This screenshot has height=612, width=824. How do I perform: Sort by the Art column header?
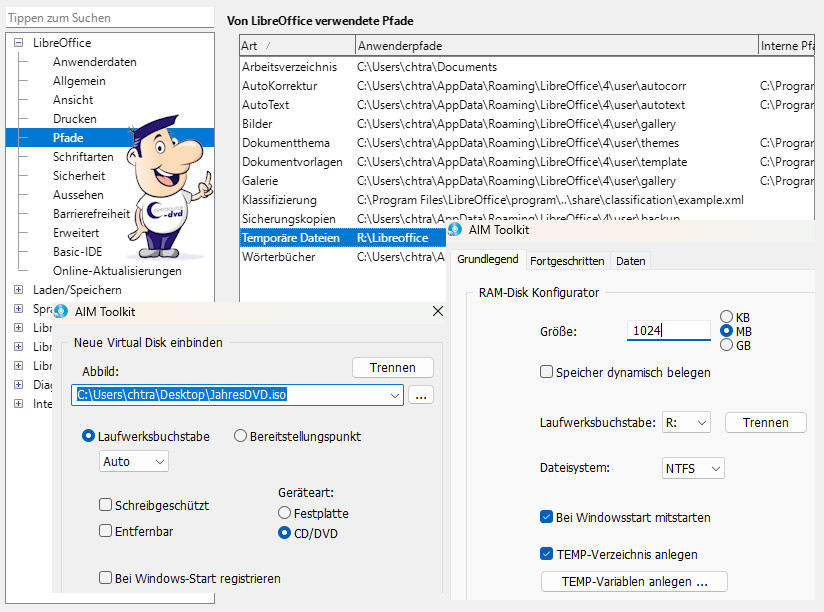pyautogui.click(x=297, y=46)
